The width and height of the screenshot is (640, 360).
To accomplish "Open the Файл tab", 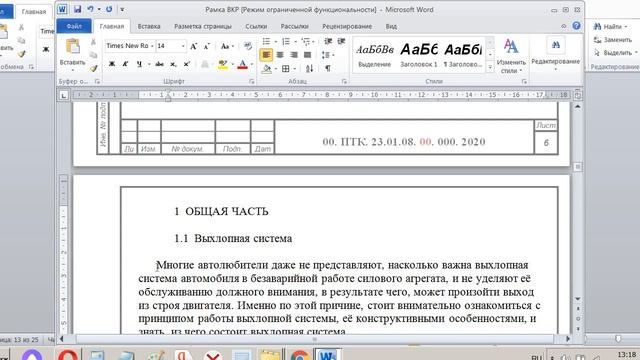I will [x=74, y=26].
